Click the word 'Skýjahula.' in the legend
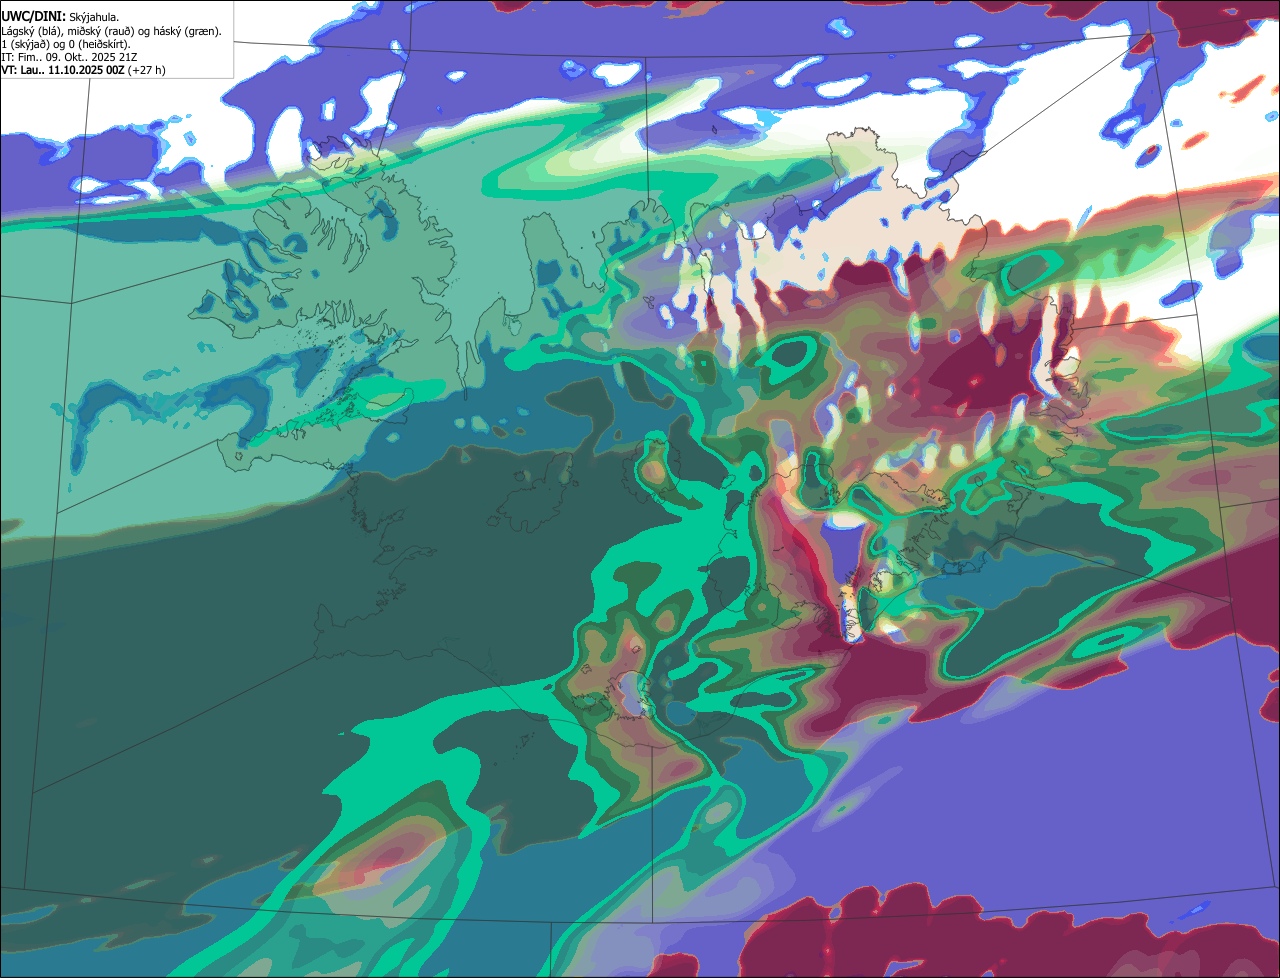Viewport: 1280px width, 978px height. [x=94, y=17]
